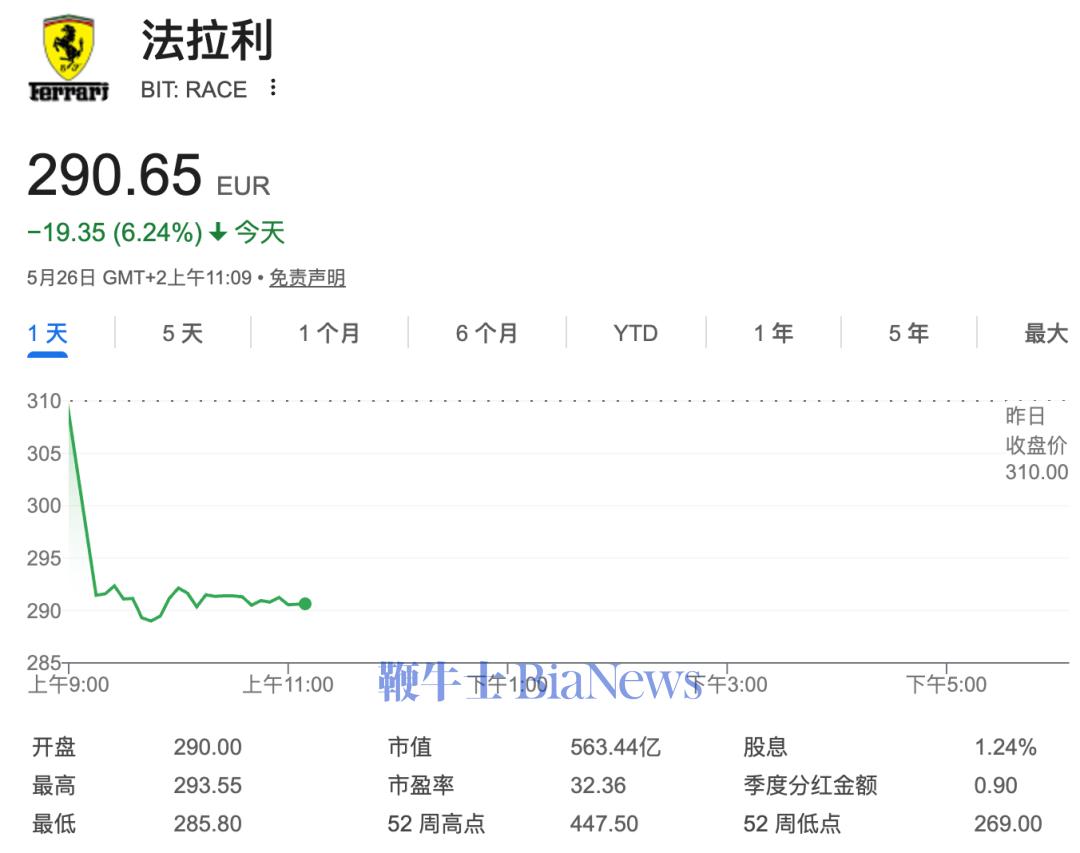Click the 季度分红金额 value 0.90
The width and height of the screenshot is (1080, 853).
pos(995,785)
